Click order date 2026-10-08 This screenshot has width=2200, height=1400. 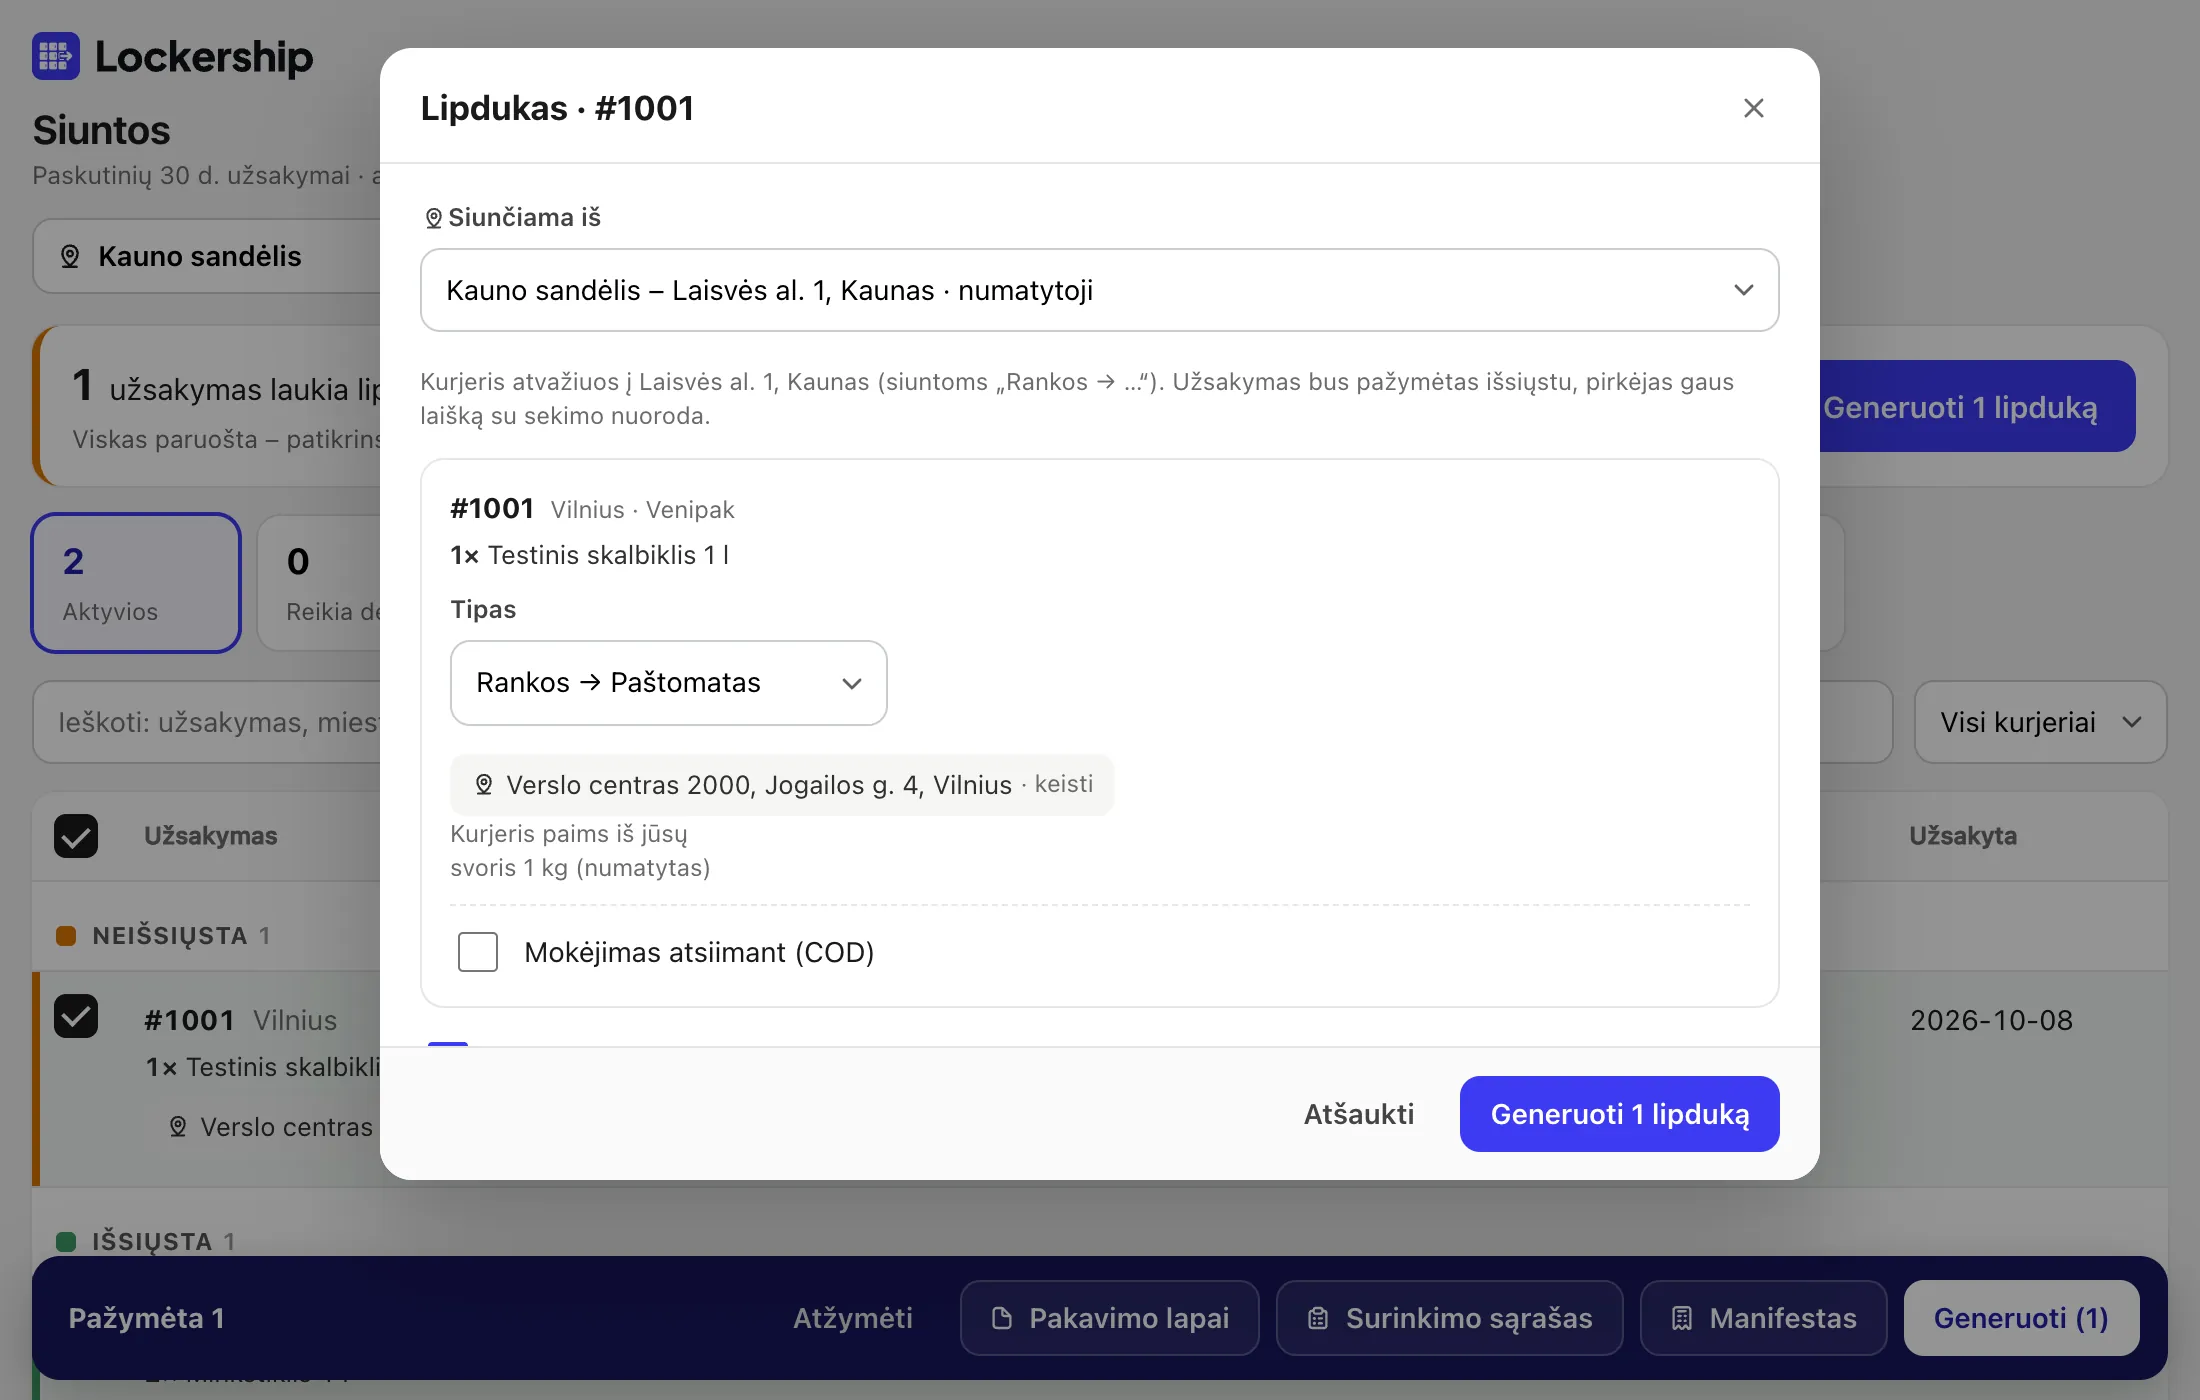pyautogui.click(x=1991, y=1020)
